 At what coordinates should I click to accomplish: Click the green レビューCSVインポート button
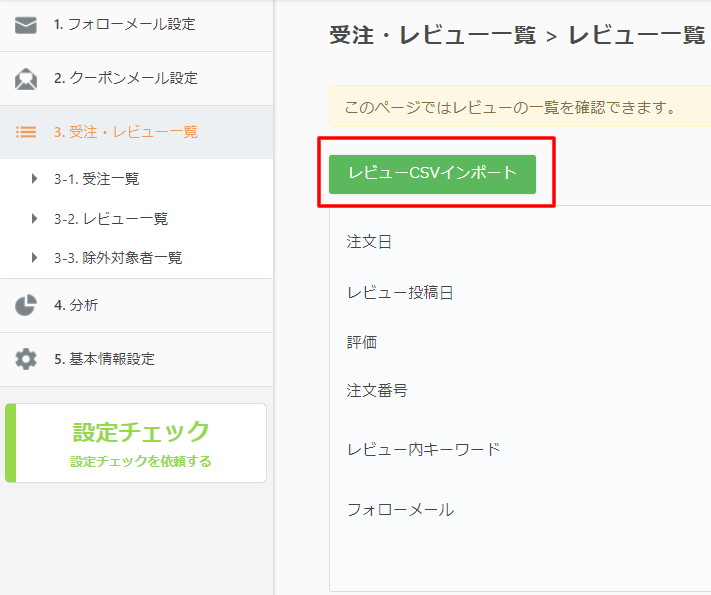432,174
